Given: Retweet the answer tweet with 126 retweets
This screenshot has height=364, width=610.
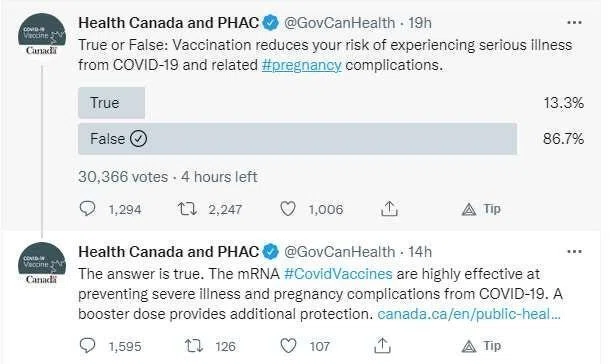Looking at the screenshot, I should click(x=193, y=346).
